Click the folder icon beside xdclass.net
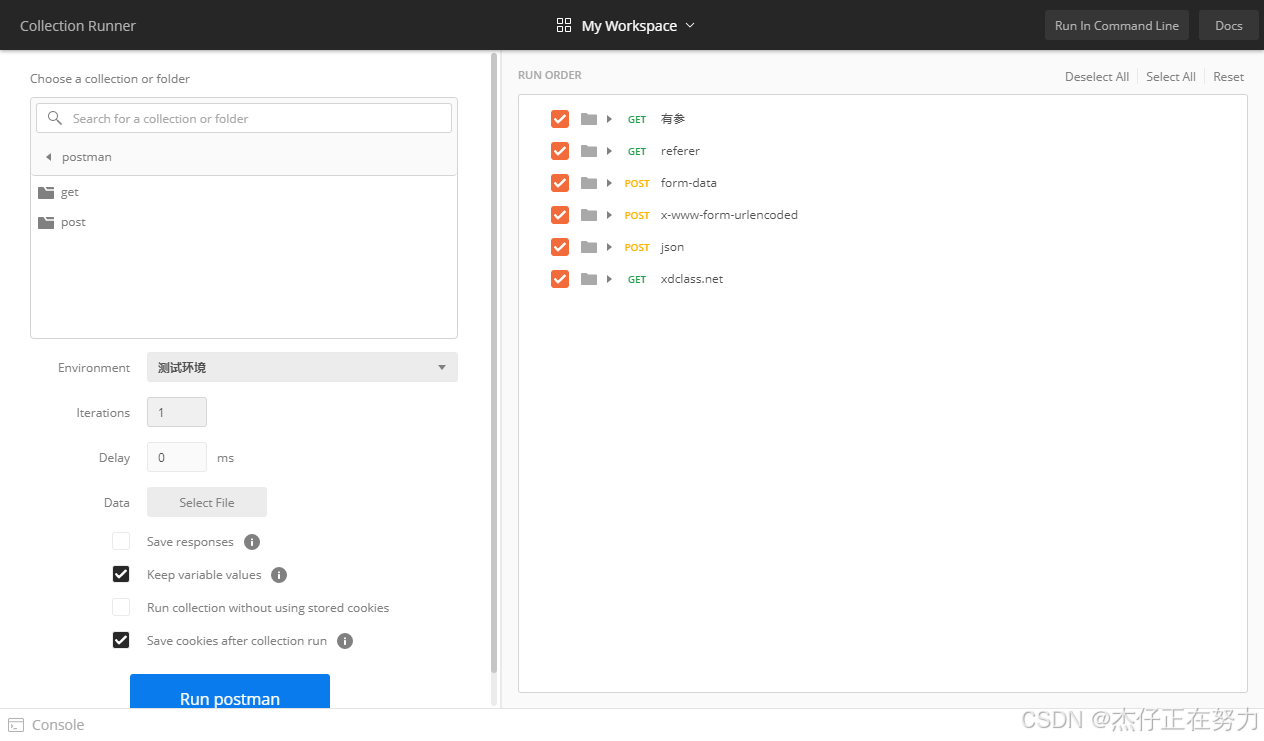Screen dimensions: 1264x741 (589, 279)
